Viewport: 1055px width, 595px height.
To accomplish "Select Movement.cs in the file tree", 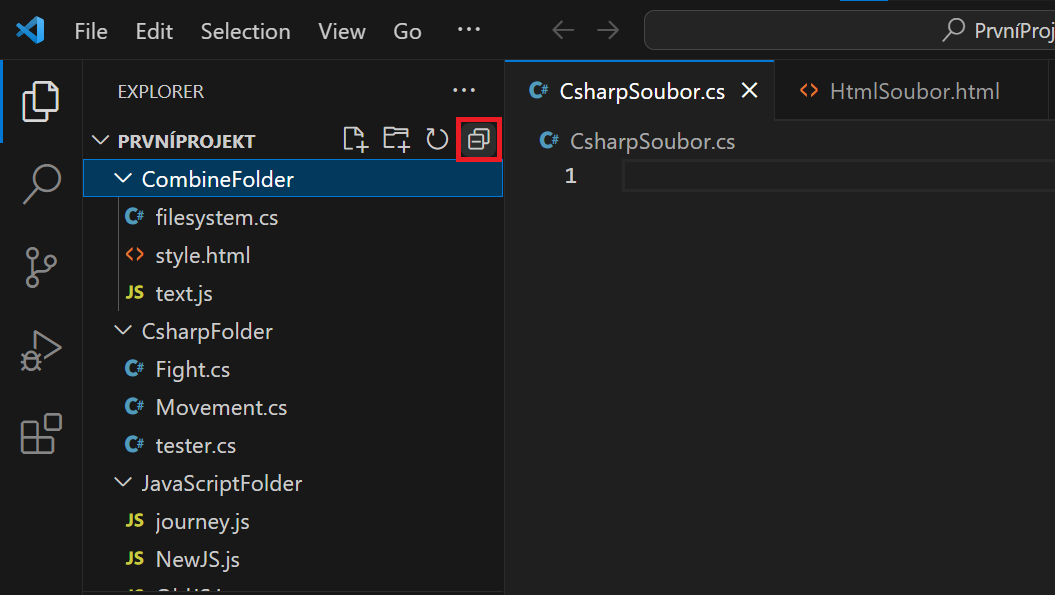I will (220, 407).
